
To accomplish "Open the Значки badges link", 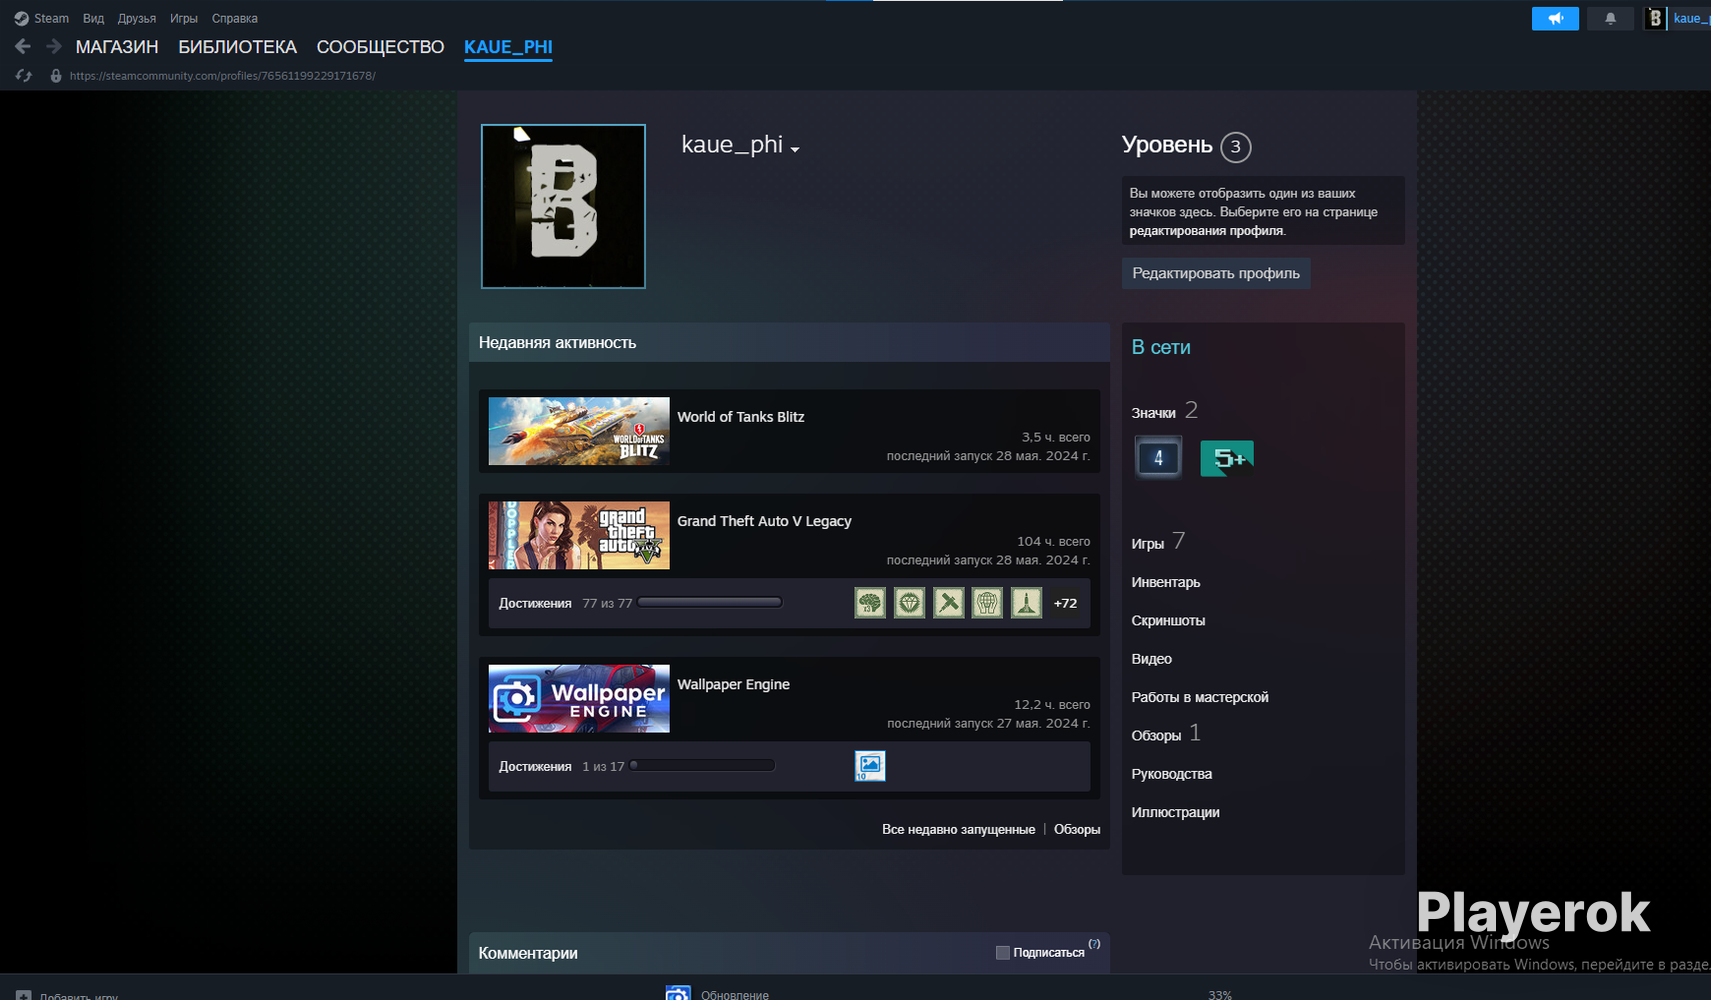I will tap(1153, 413).
